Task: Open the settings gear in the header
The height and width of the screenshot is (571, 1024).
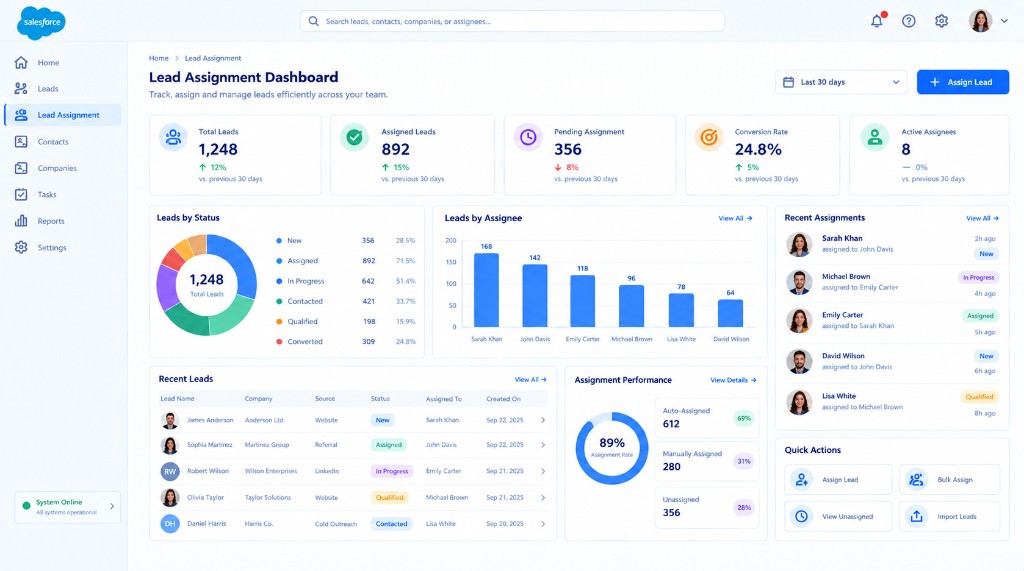Action: click(941, 21)
